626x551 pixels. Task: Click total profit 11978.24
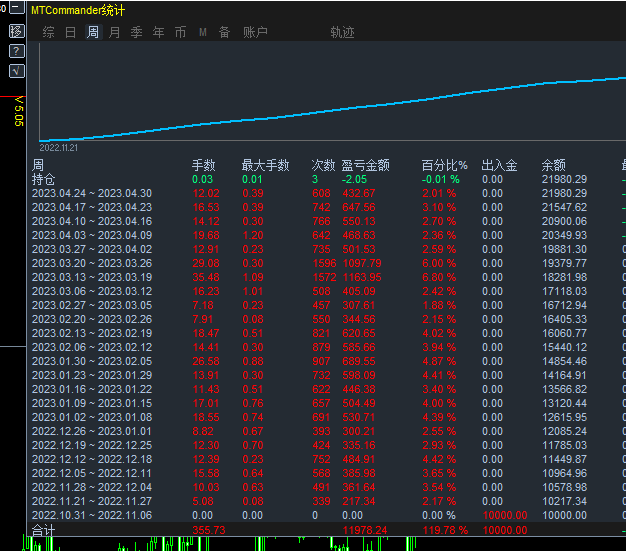click(365, 530)
